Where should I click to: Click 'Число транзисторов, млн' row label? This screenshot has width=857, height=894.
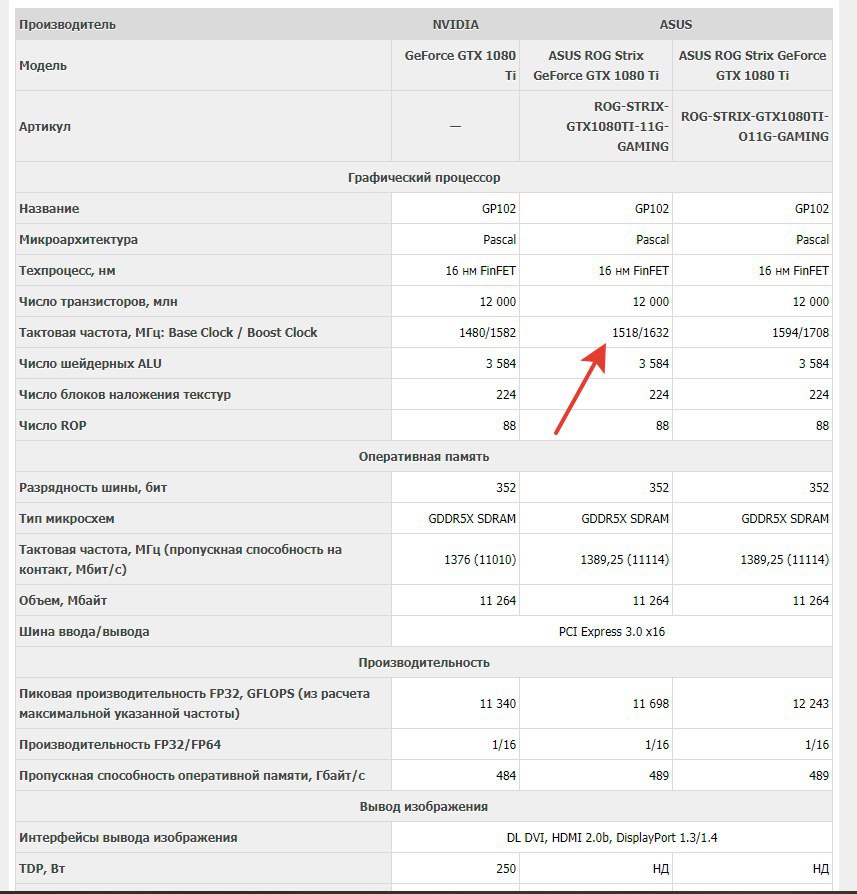[x=98, y=302]
